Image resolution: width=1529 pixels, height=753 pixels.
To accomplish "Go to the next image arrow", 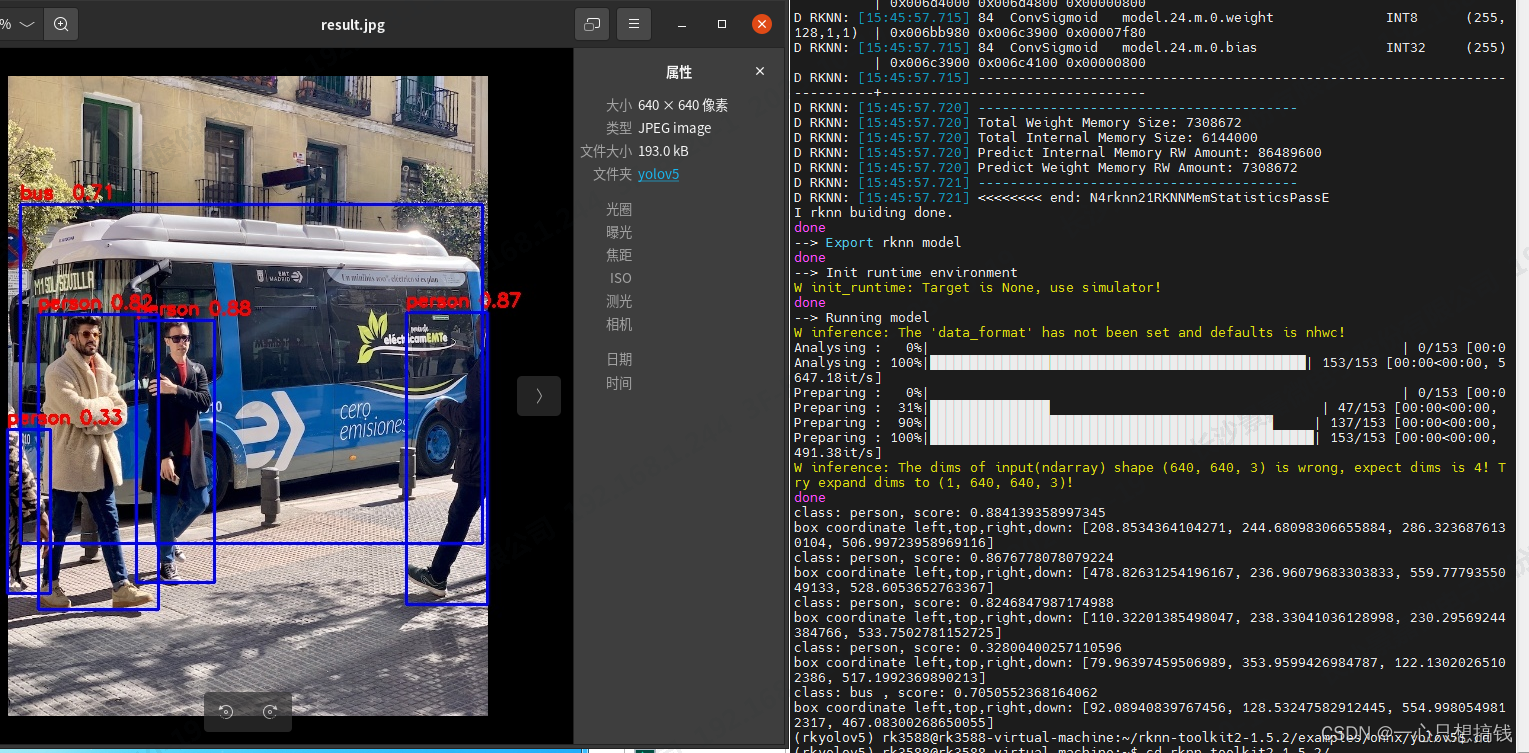I will (x=538, y=396).
